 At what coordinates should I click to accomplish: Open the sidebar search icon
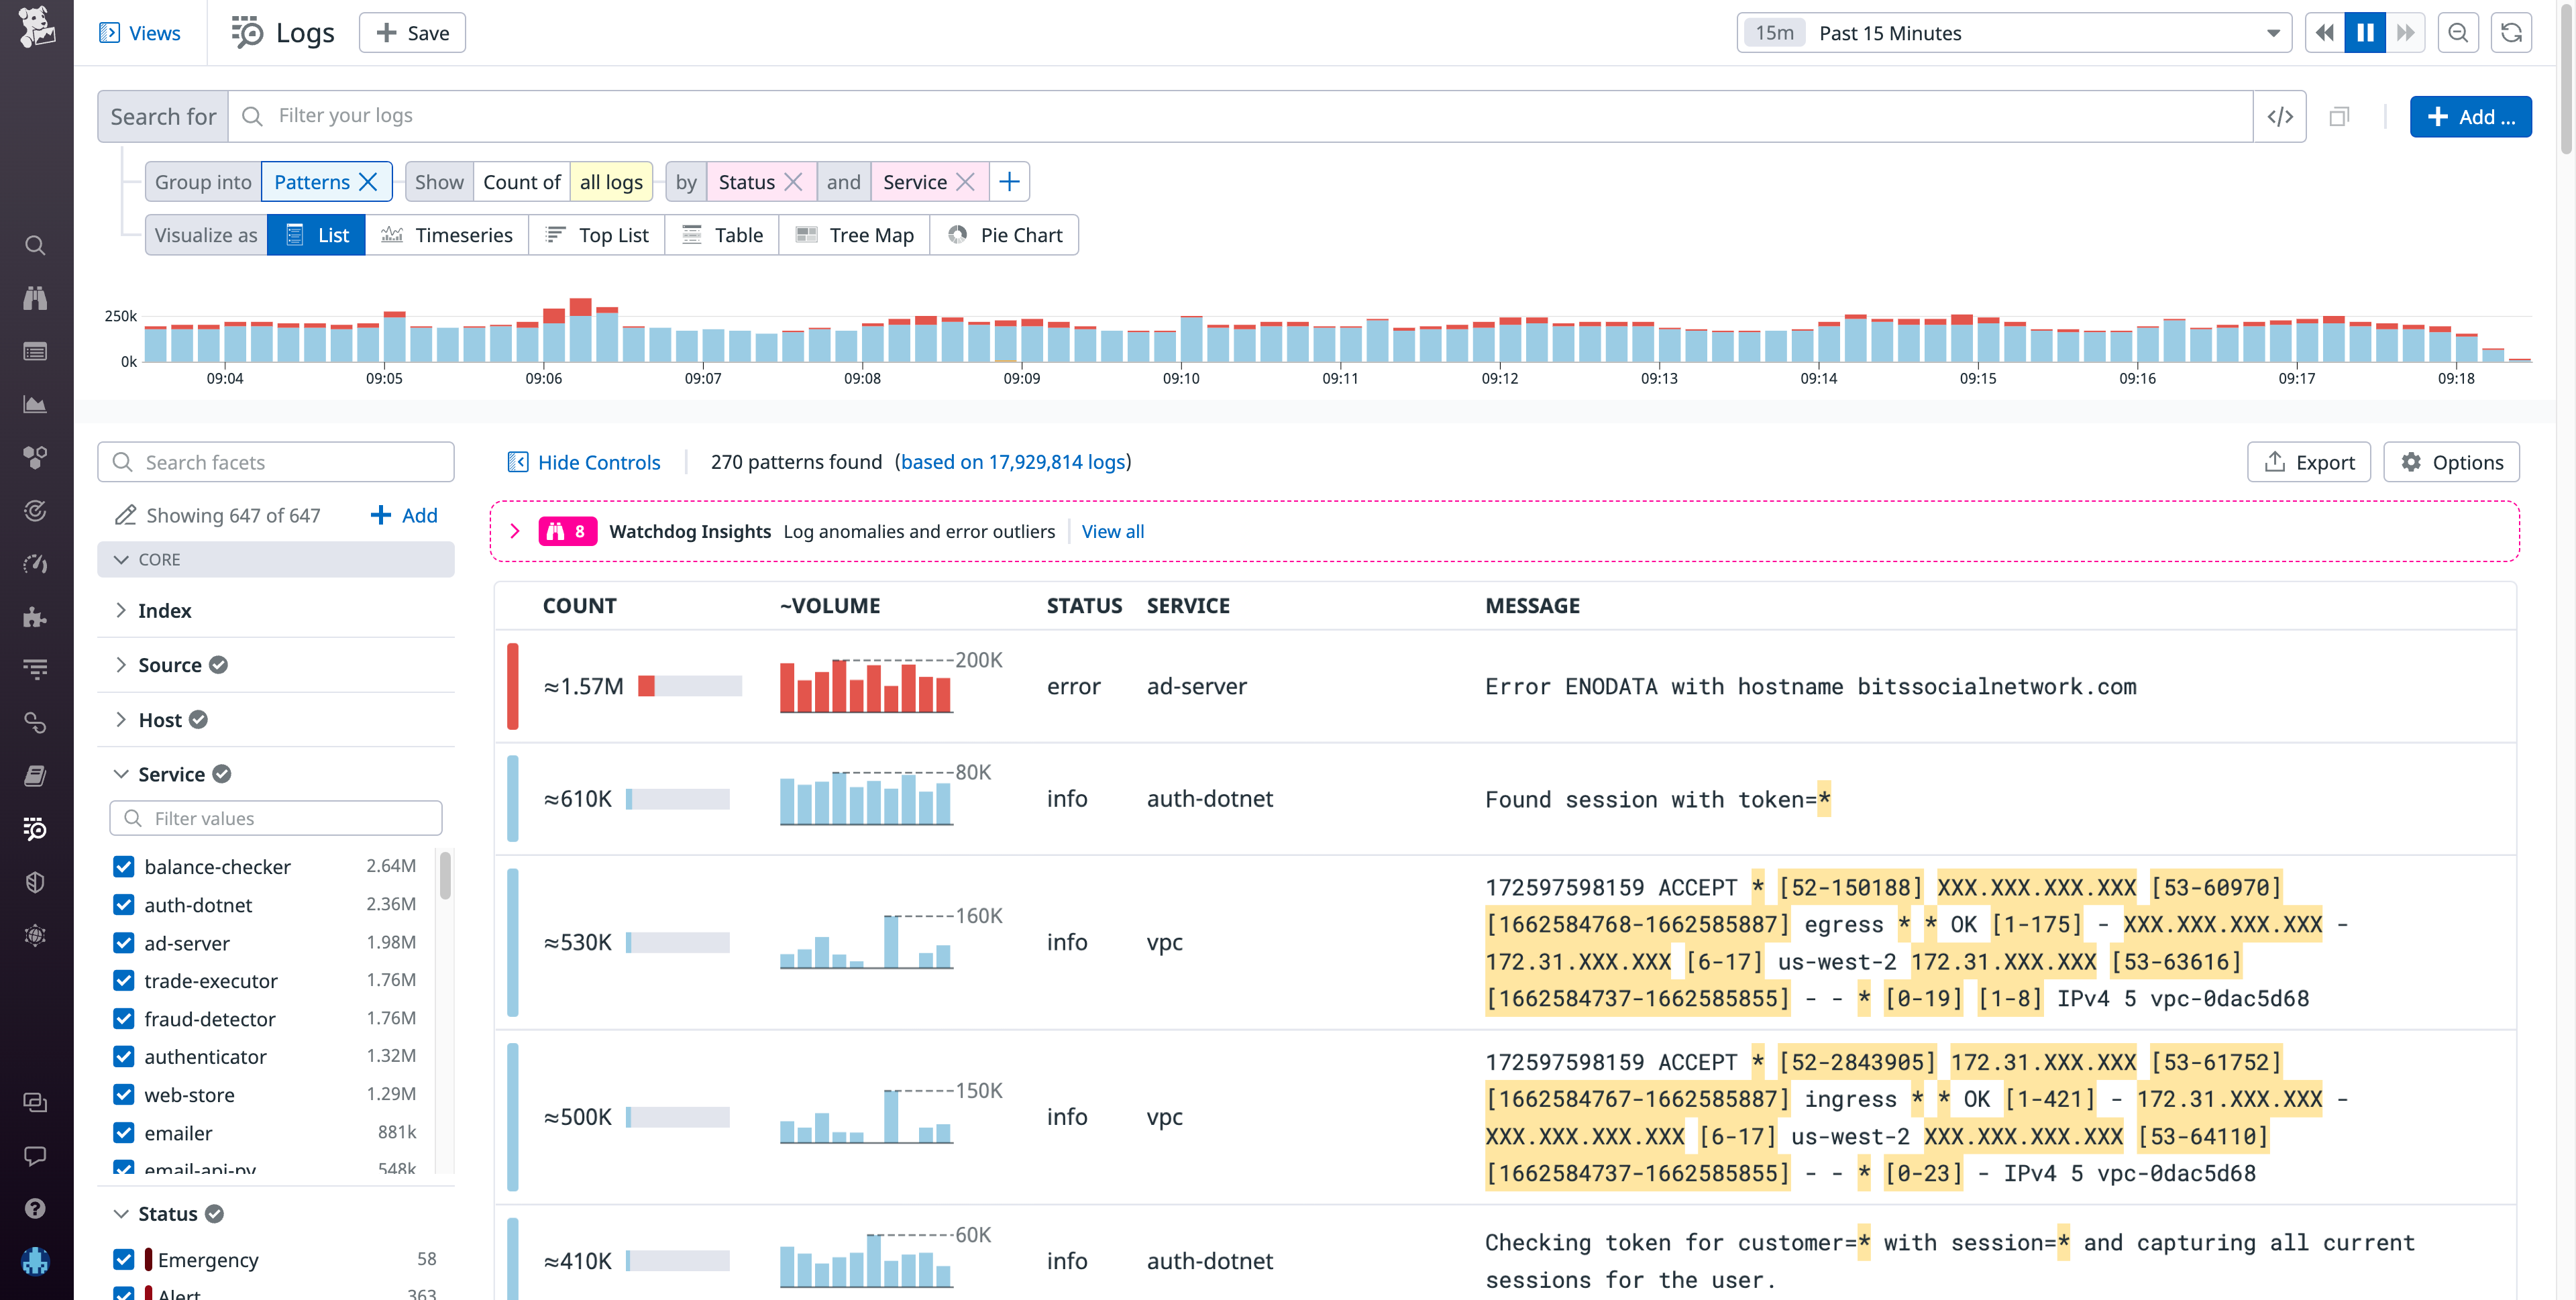point(35,245)
